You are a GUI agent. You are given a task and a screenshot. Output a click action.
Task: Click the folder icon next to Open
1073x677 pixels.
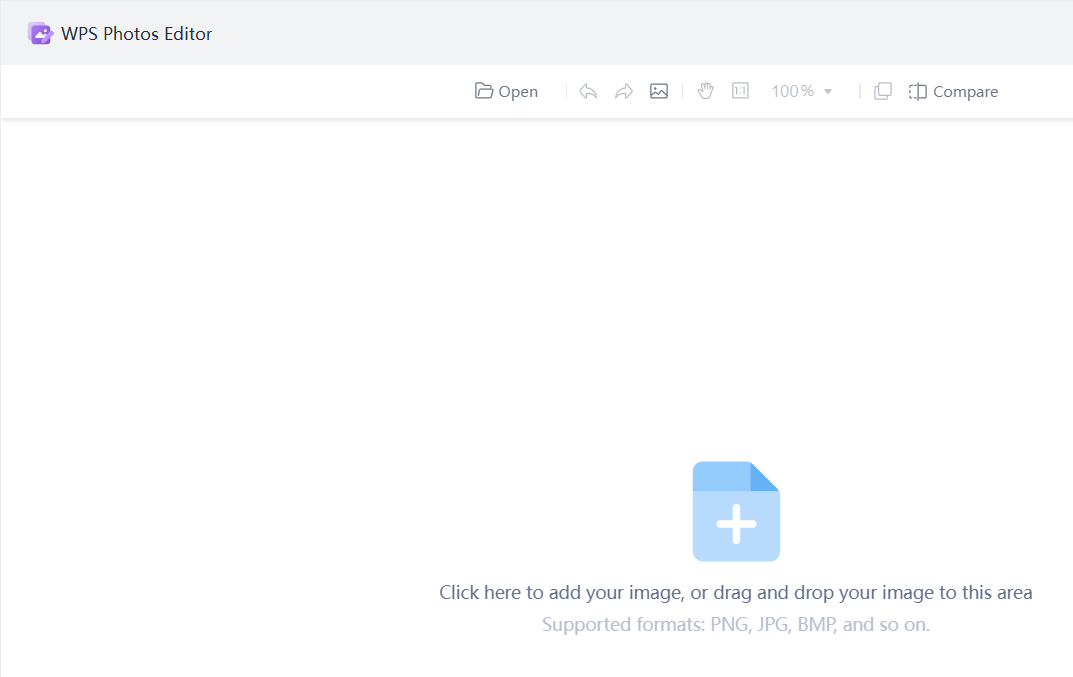pos(483,90)
